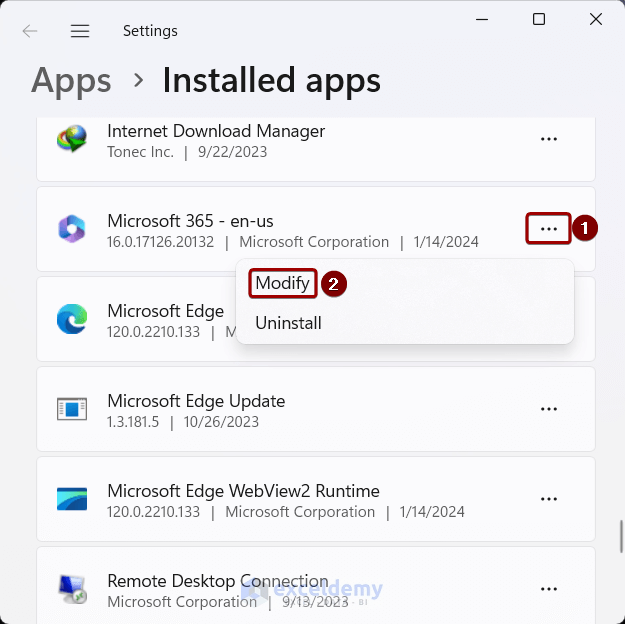
Task: Open more options for Microsoft 365
Action: coord(548,229)
